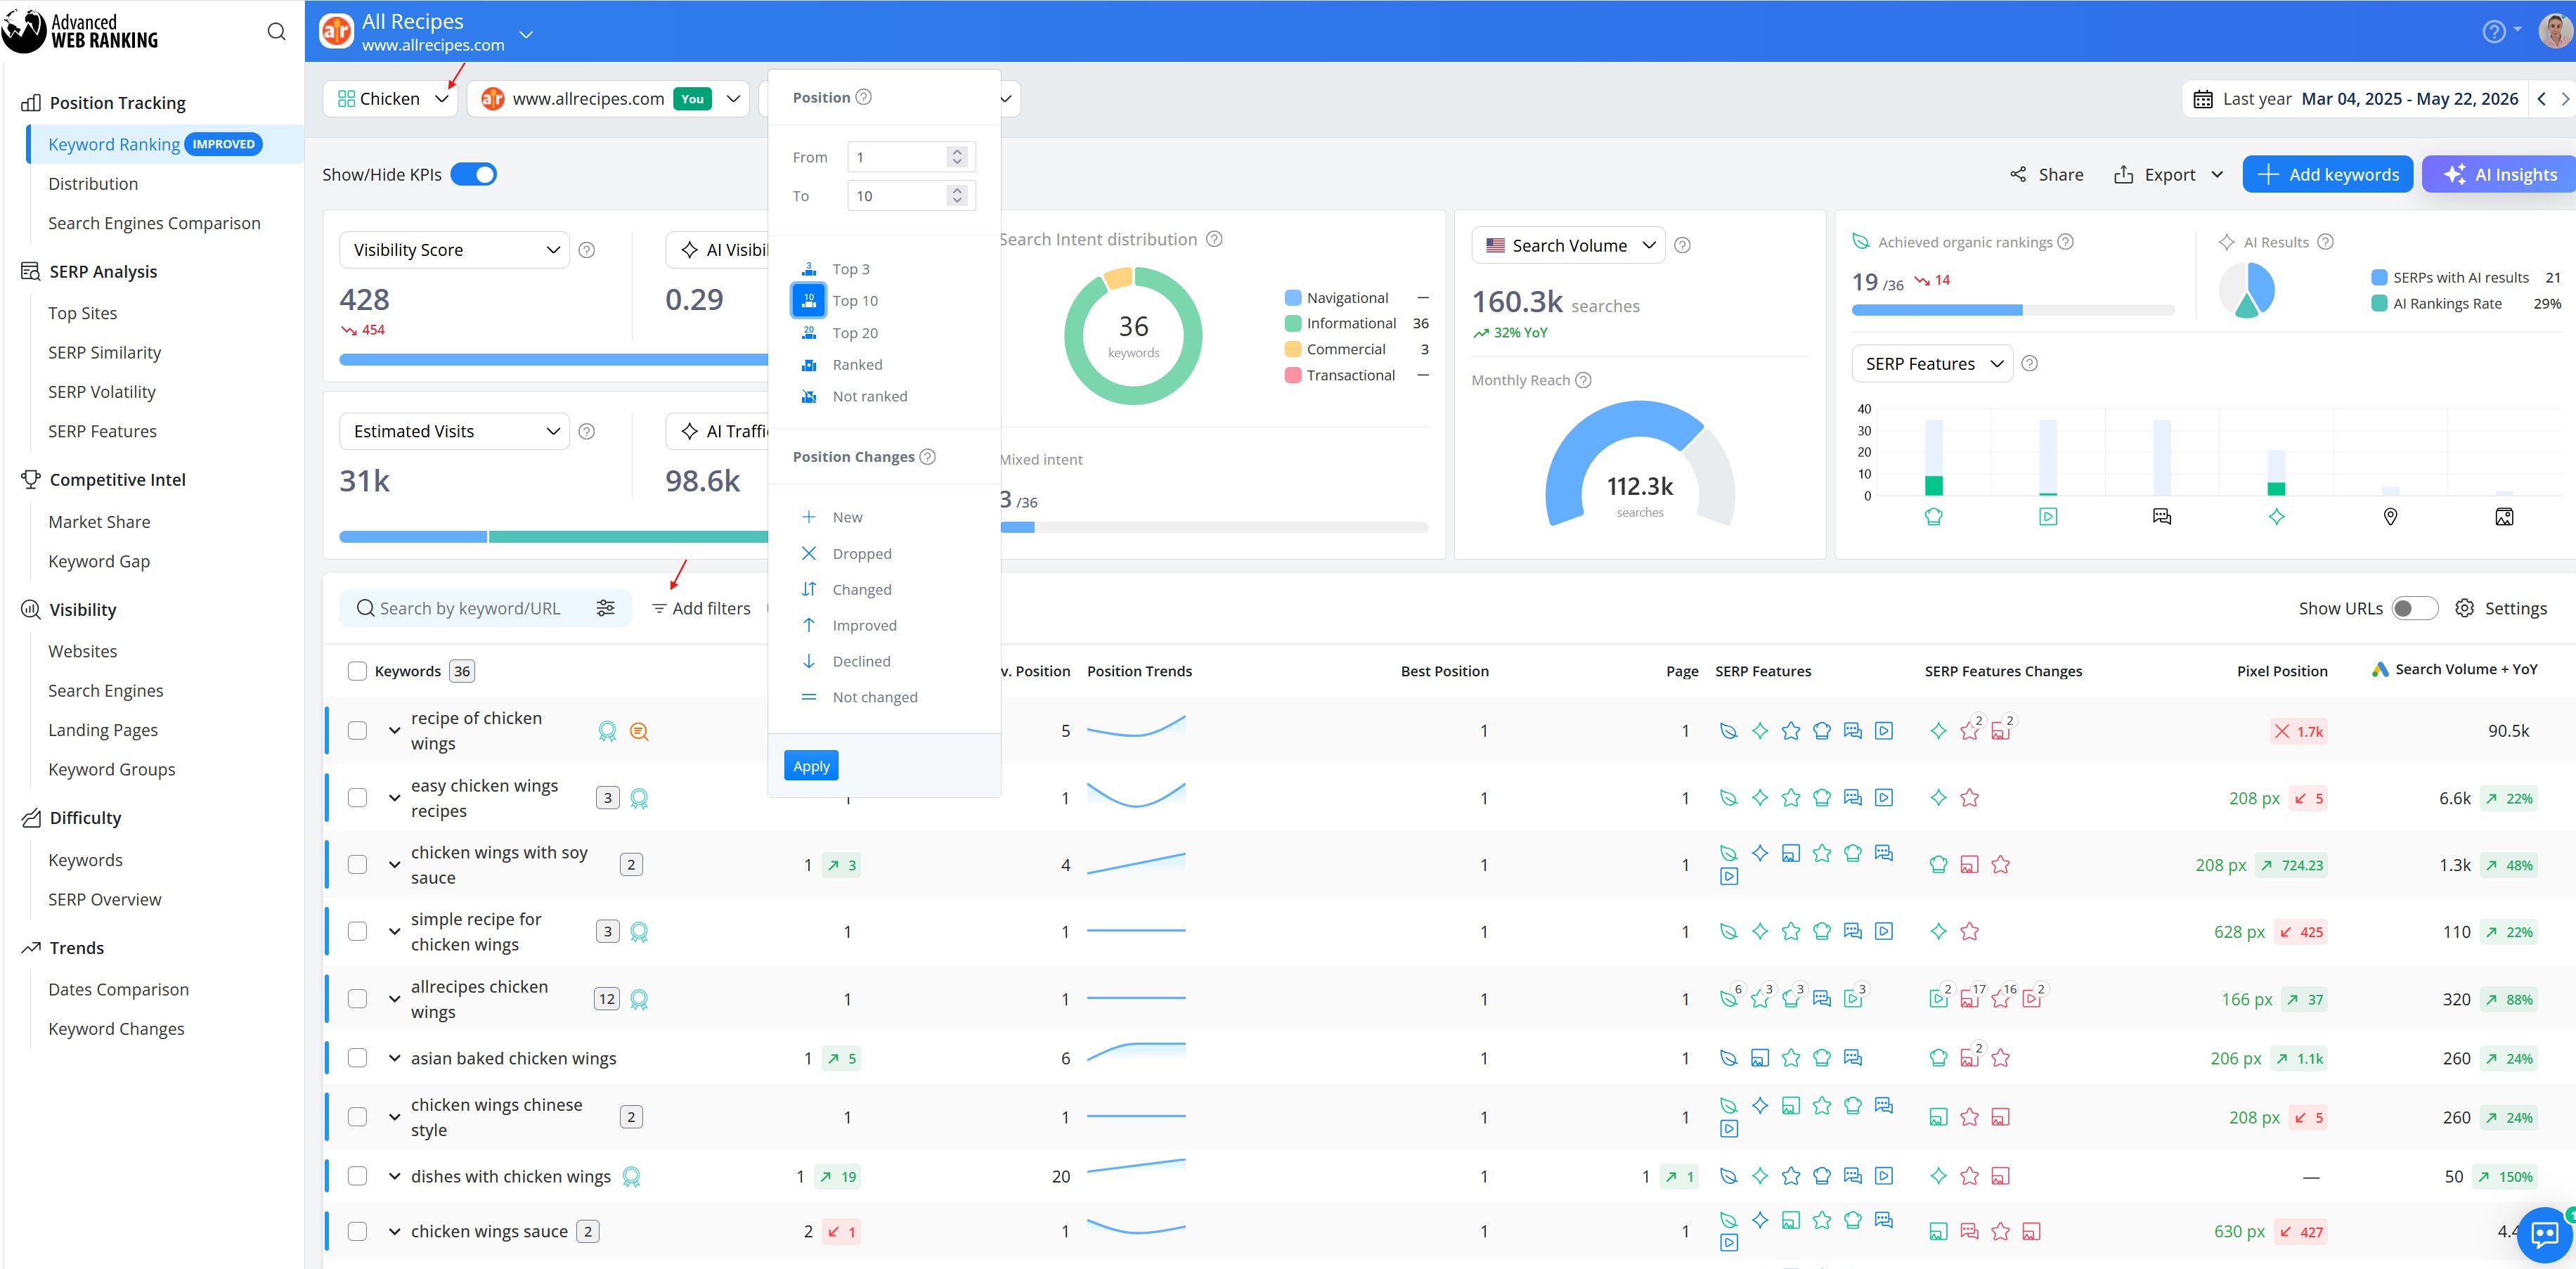The image size is (2576, 1269).
Task: Open advanced search options sliders icon
Action: point(605,608)
